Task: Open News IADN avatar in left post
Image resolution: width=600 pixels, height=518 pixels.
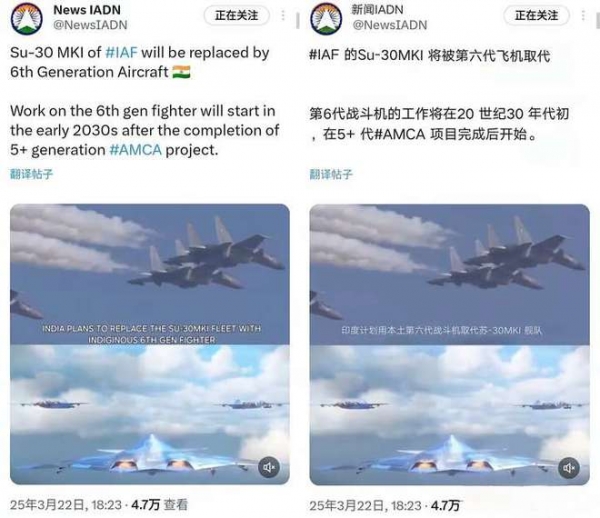Action: 27,18
